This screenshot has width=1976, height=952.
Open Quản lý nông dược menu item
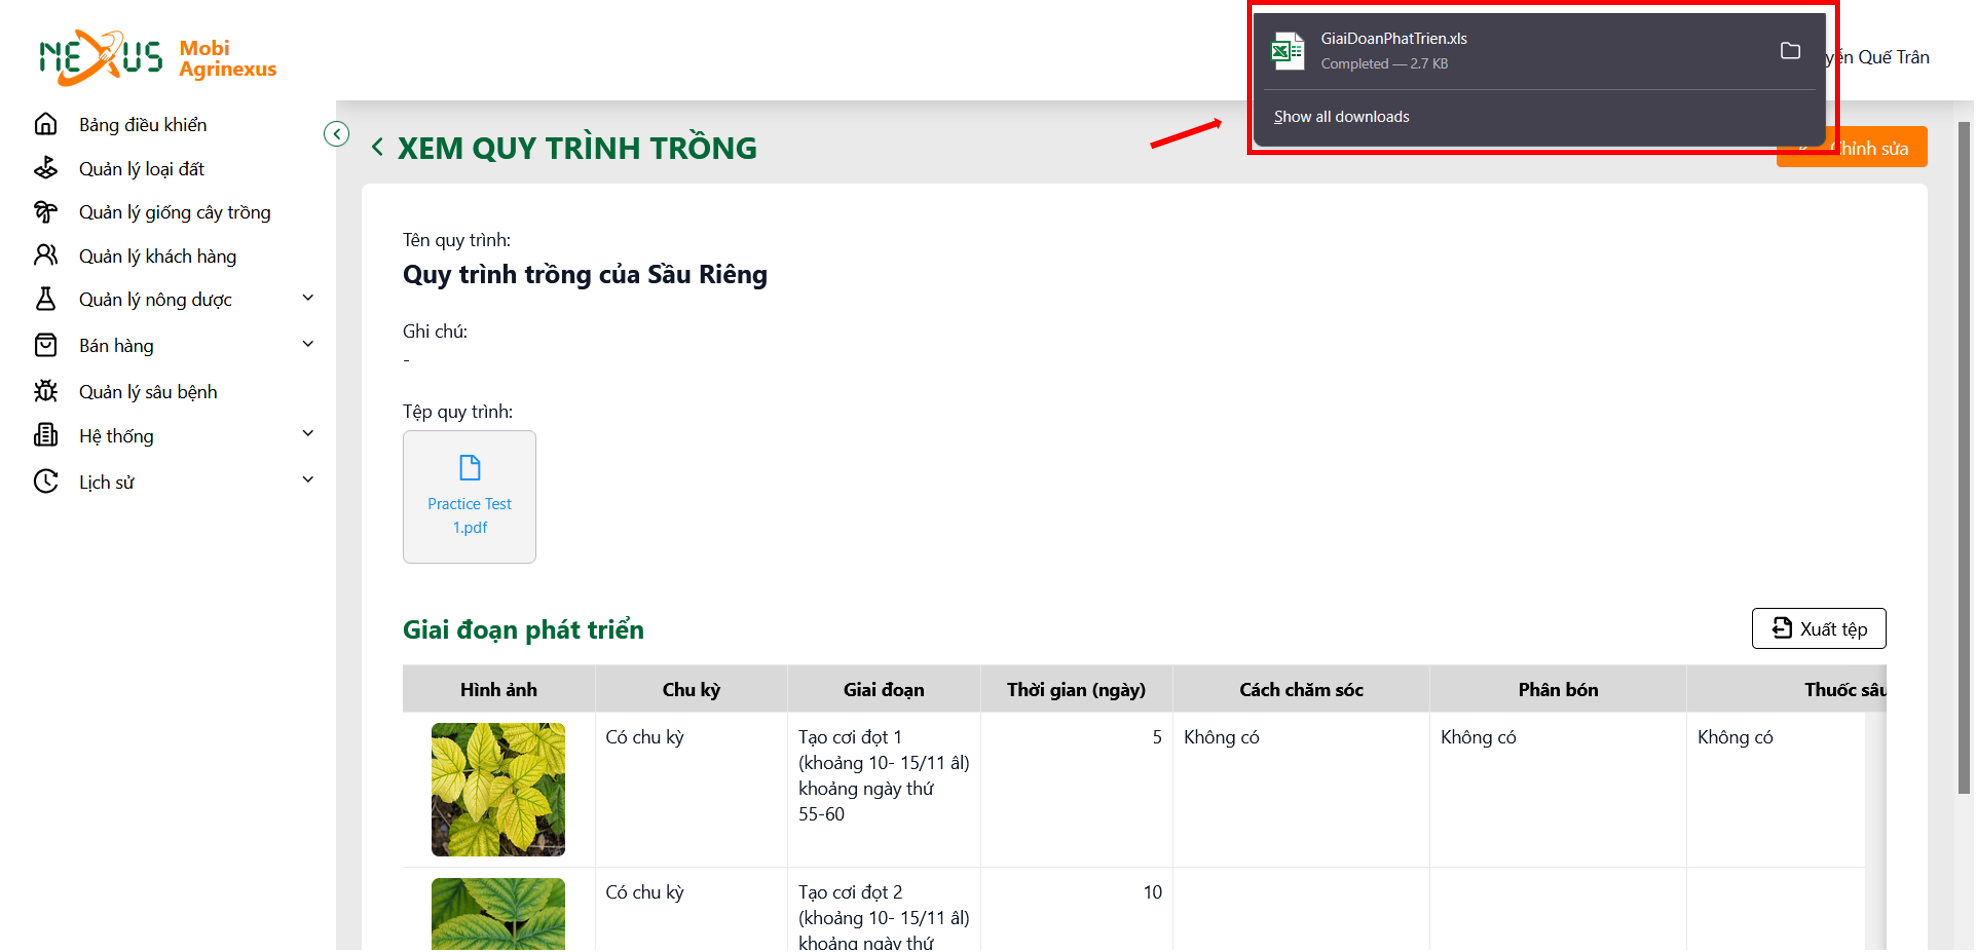point(155,300)
